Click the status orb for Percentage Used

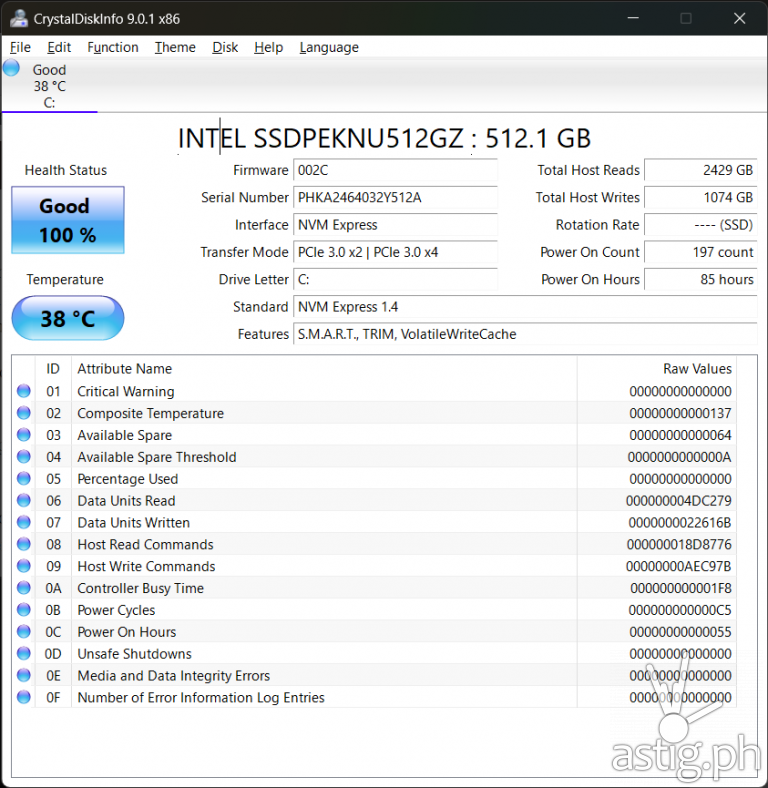24,479
